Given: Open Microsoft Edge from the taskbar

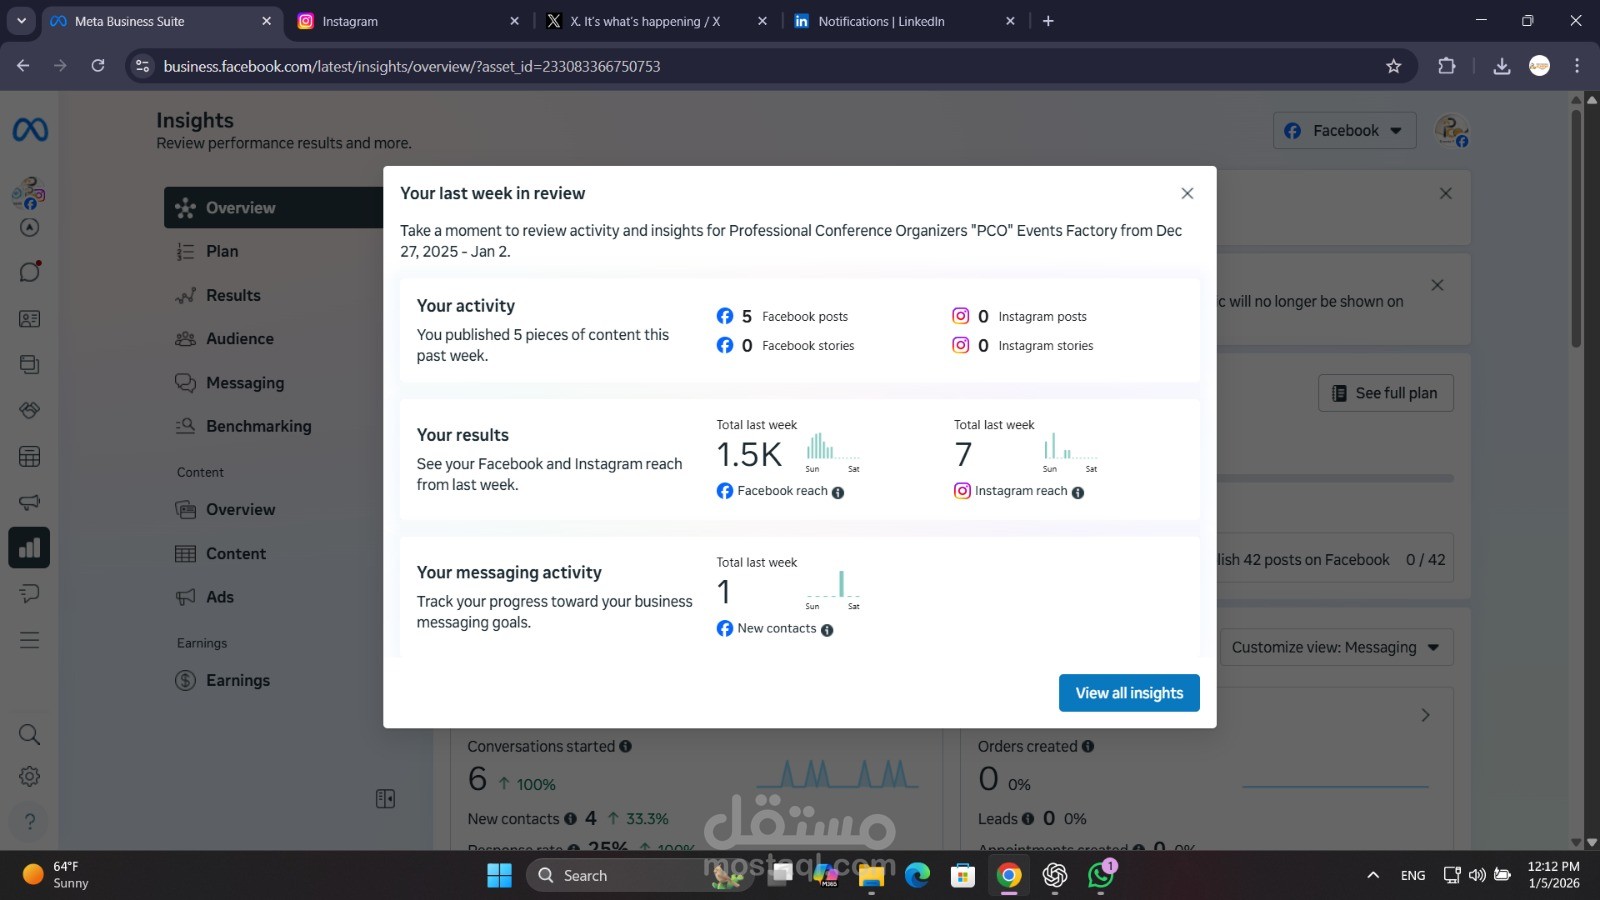Looking at the screenshot, I should click(917, 875).
